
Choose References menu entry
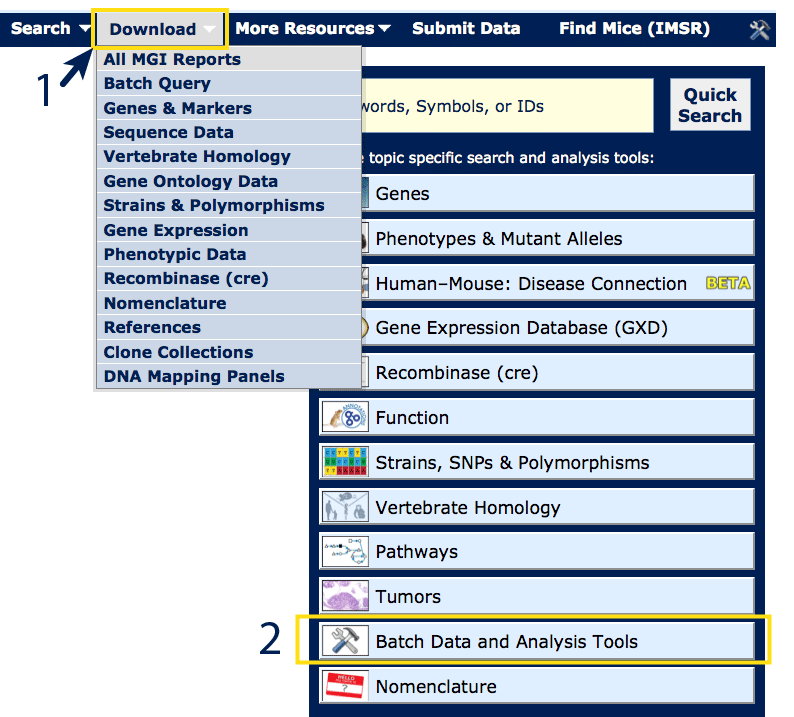[x=229, y=327]
